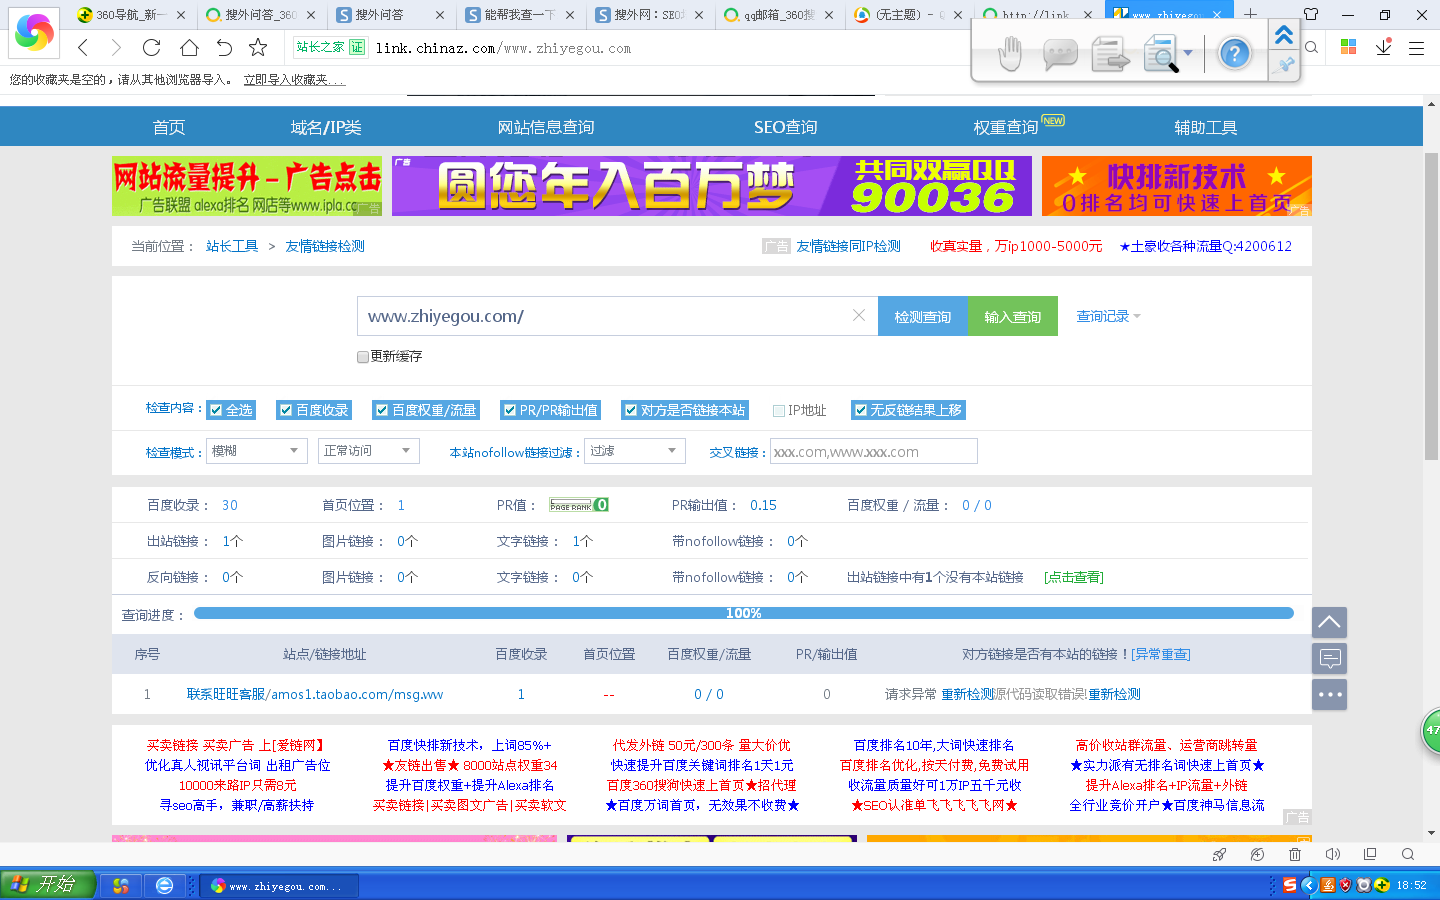
Task: Click the 点击查看 link
Action: 1074,577
